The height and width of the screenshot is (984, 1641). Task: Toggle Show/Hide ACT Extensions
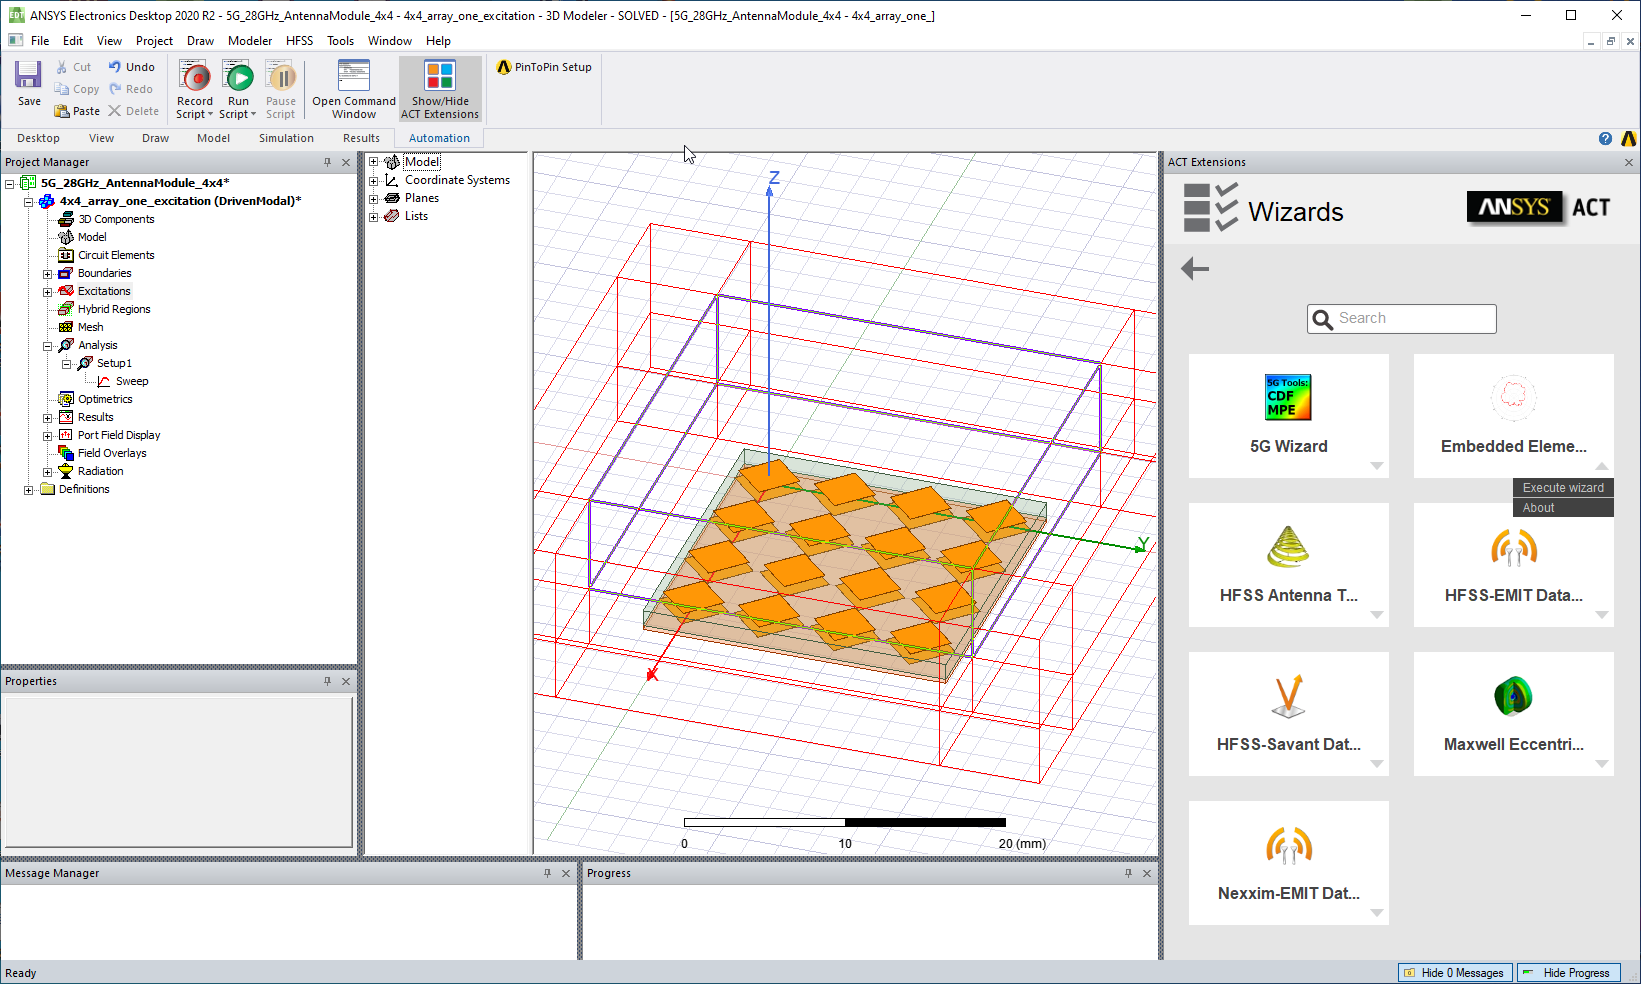tap(440, 89)
